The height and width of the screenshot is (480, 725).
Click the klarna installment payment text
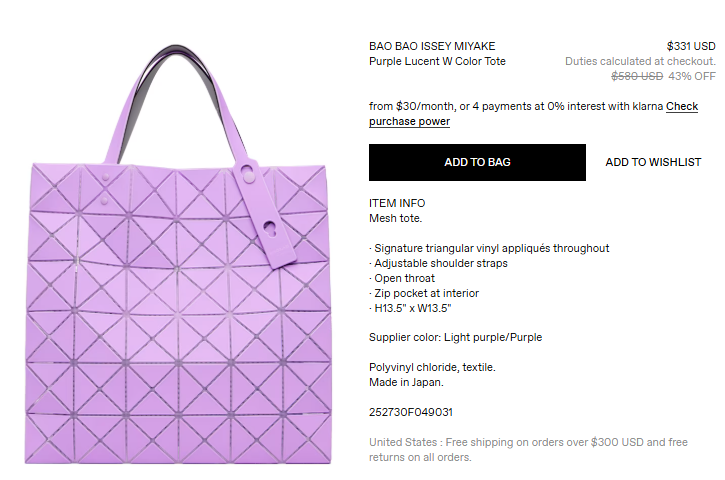515,107
